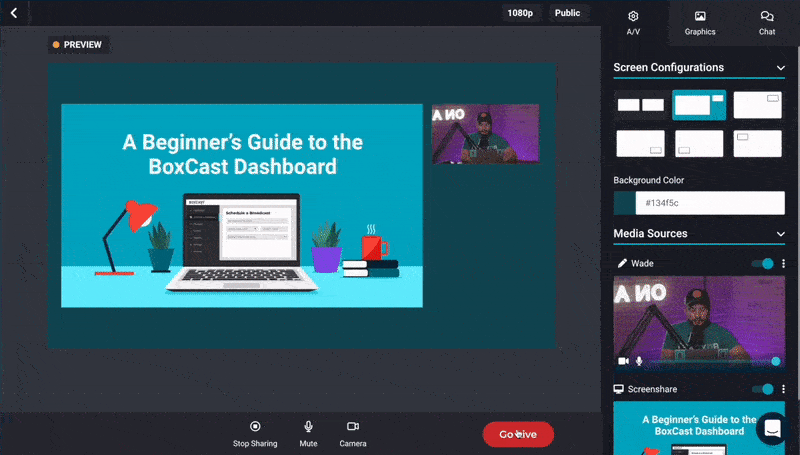
Task: Open the Wade source options menu
Action: [783, 264]
